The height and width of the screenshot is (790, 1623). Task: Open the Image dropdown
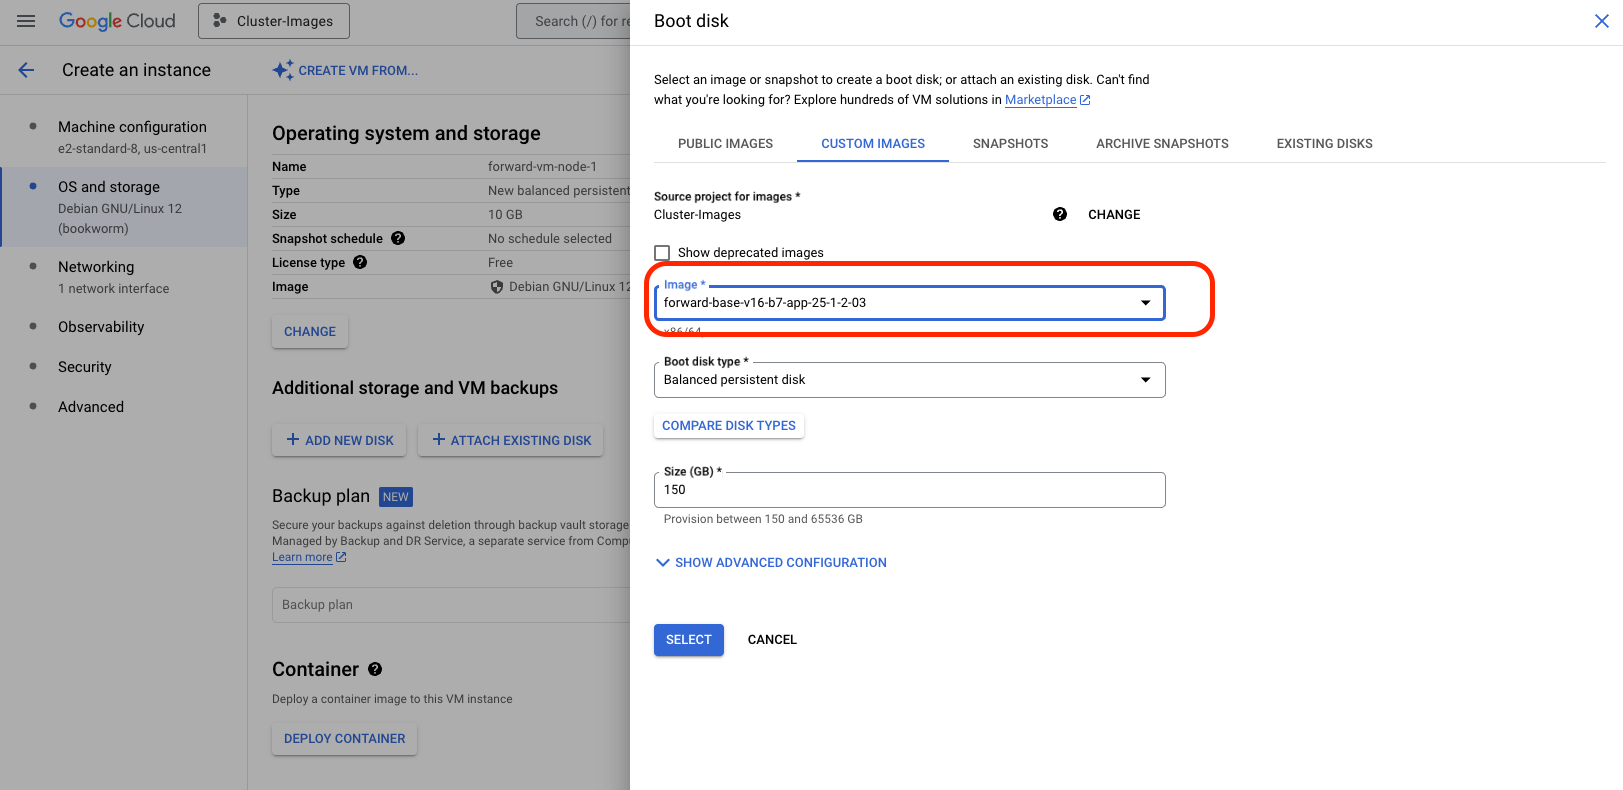909,303
